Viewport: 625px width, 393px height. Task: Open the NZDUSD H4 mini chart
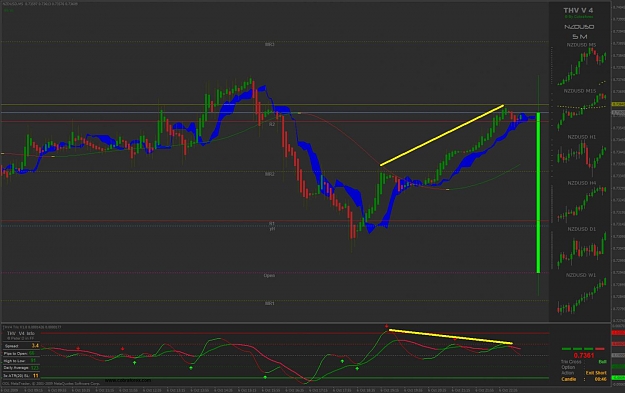(581, 203)
